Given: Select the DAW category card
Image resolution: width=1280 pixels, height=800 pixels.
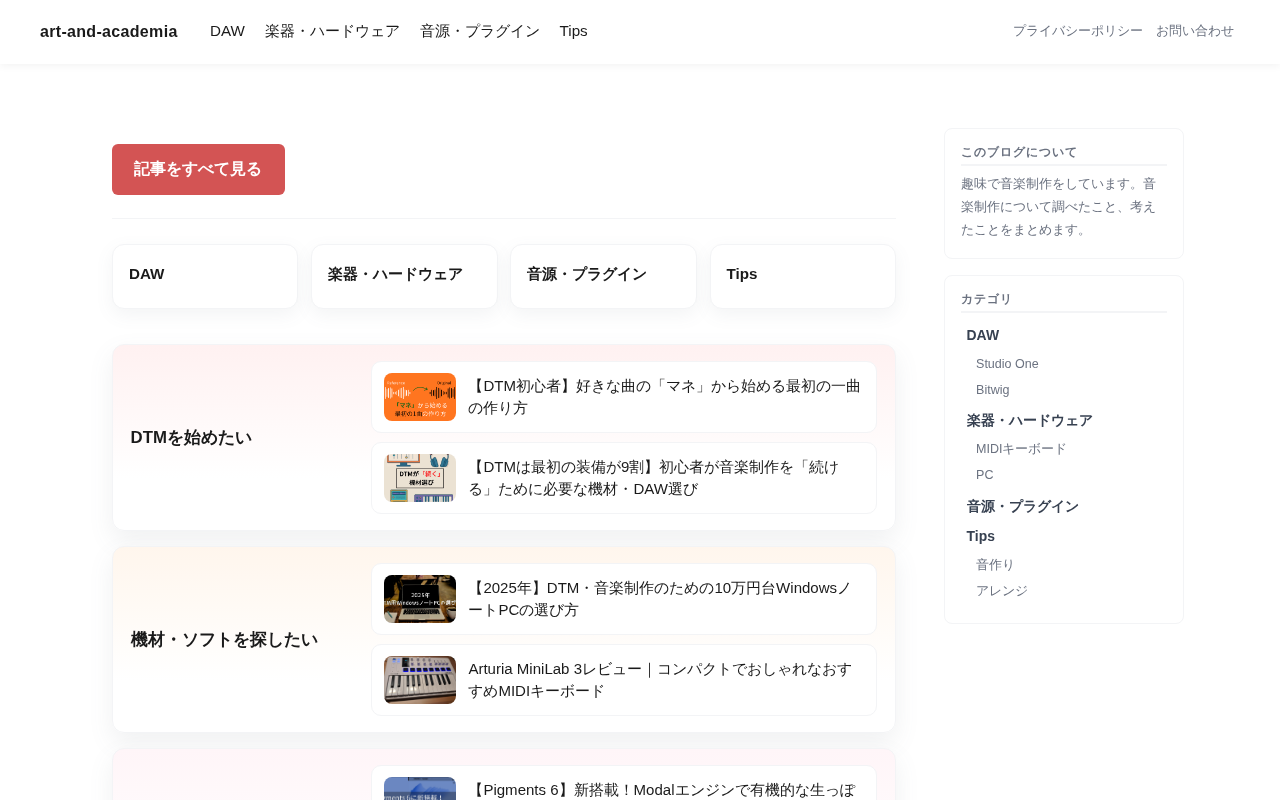Looking at the screenshot, I should (x=205, y=276).
